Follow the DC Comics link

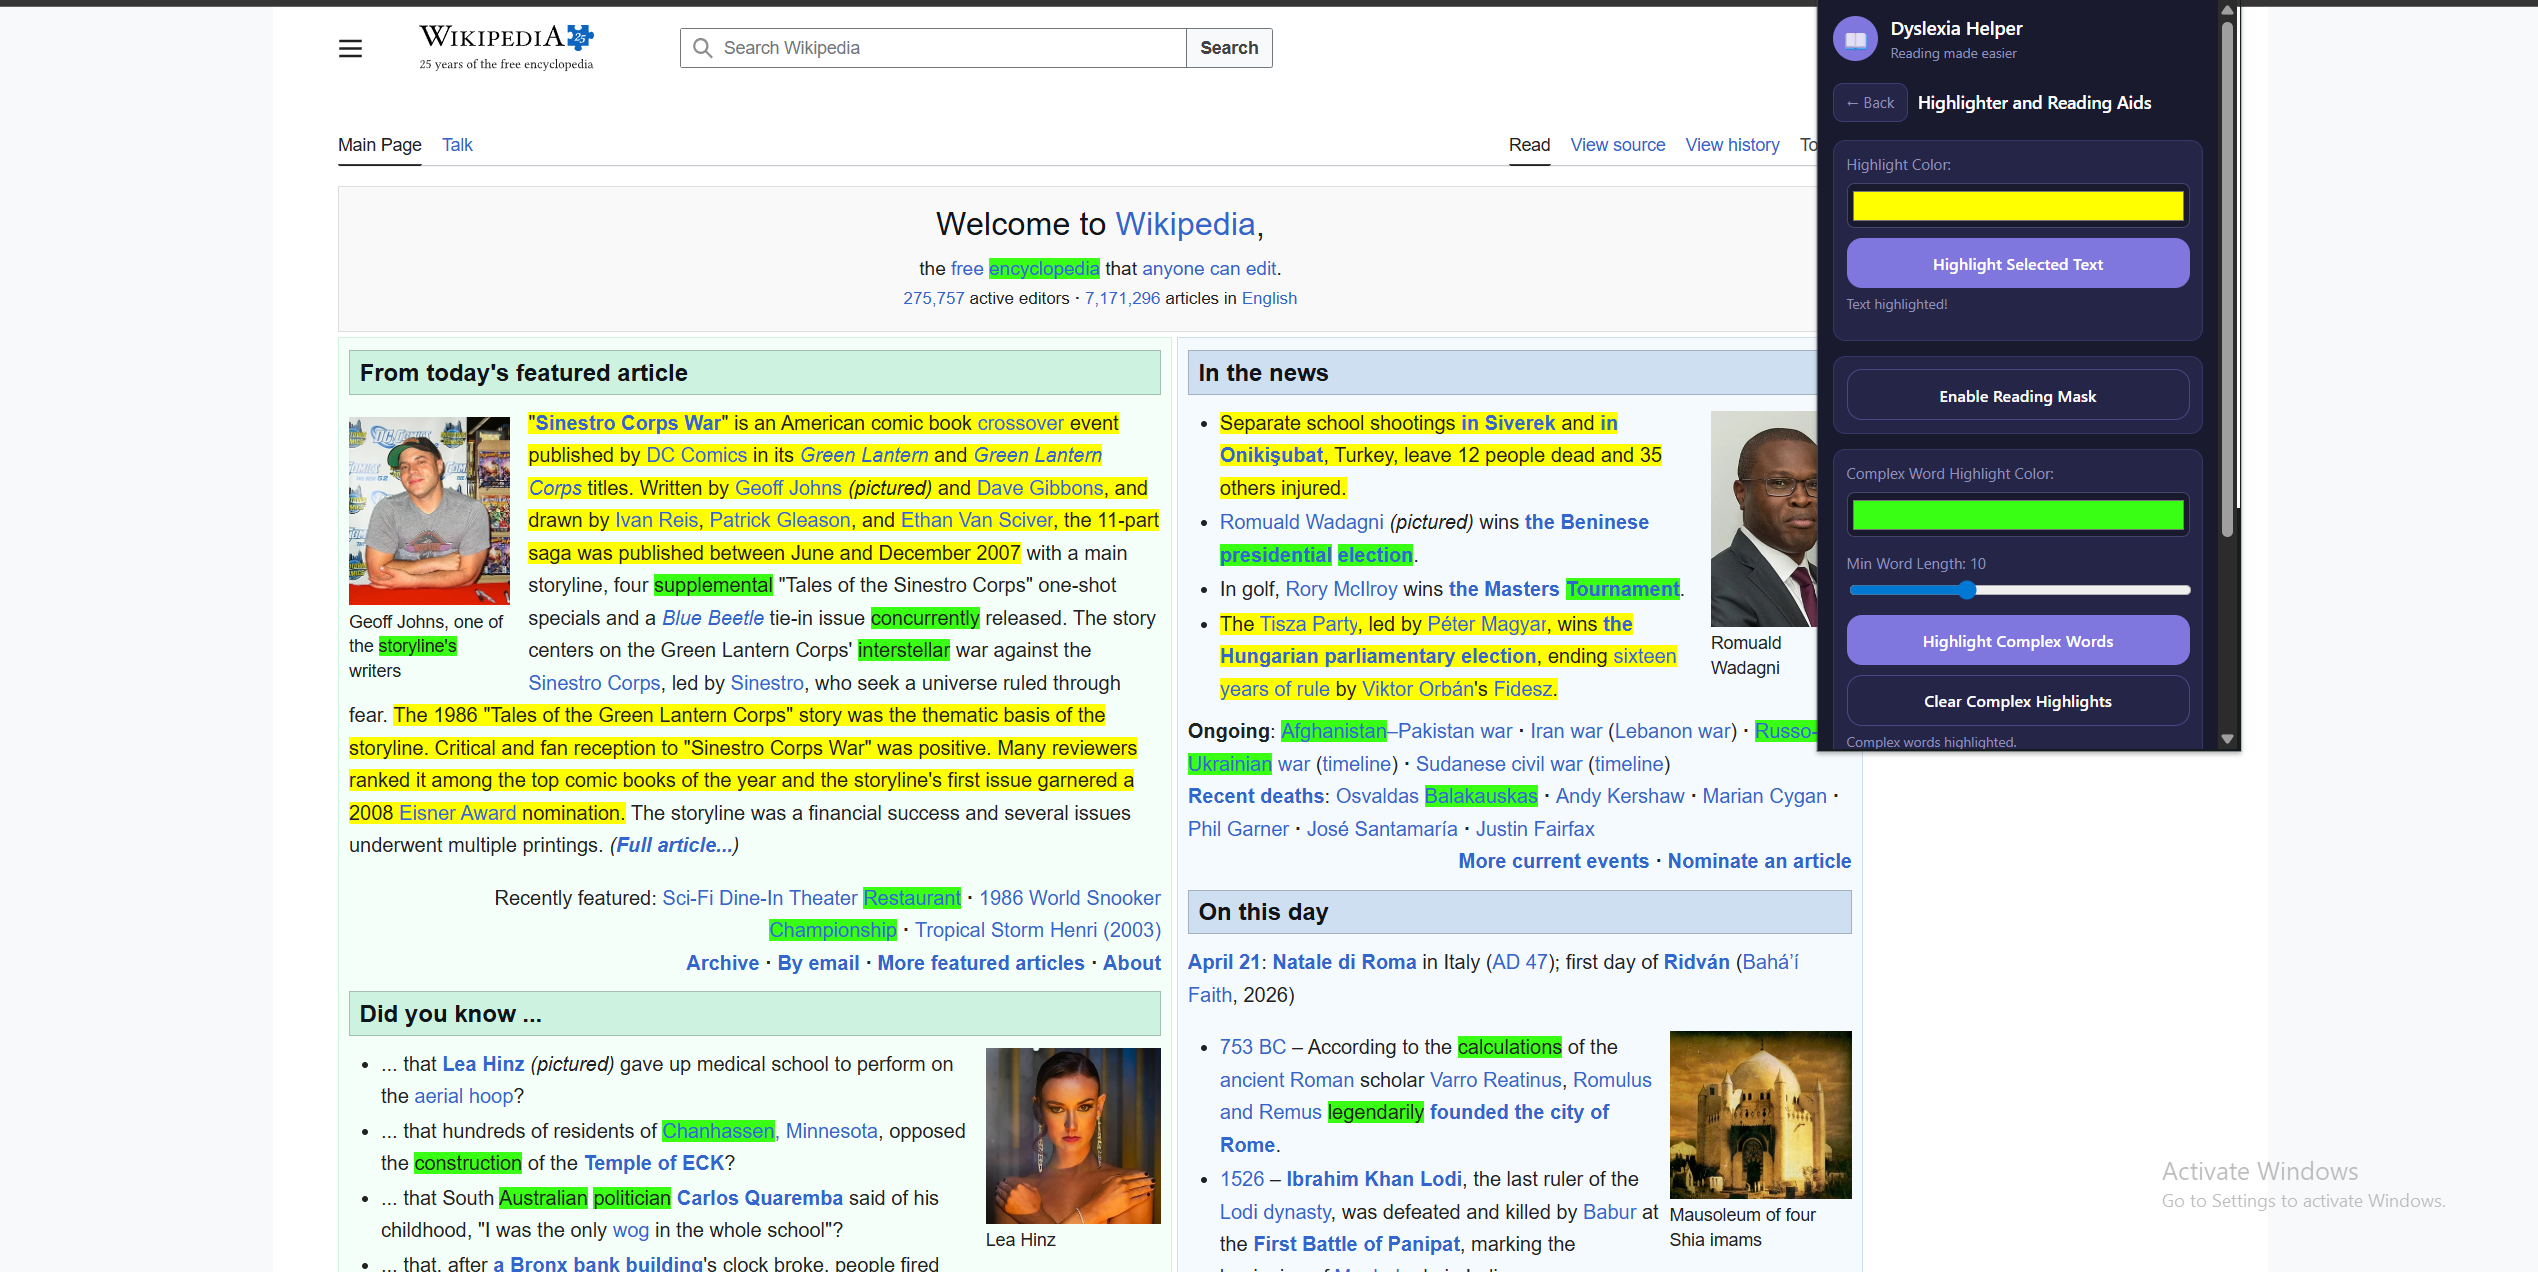pyautogui.click(x=696, y=455)
